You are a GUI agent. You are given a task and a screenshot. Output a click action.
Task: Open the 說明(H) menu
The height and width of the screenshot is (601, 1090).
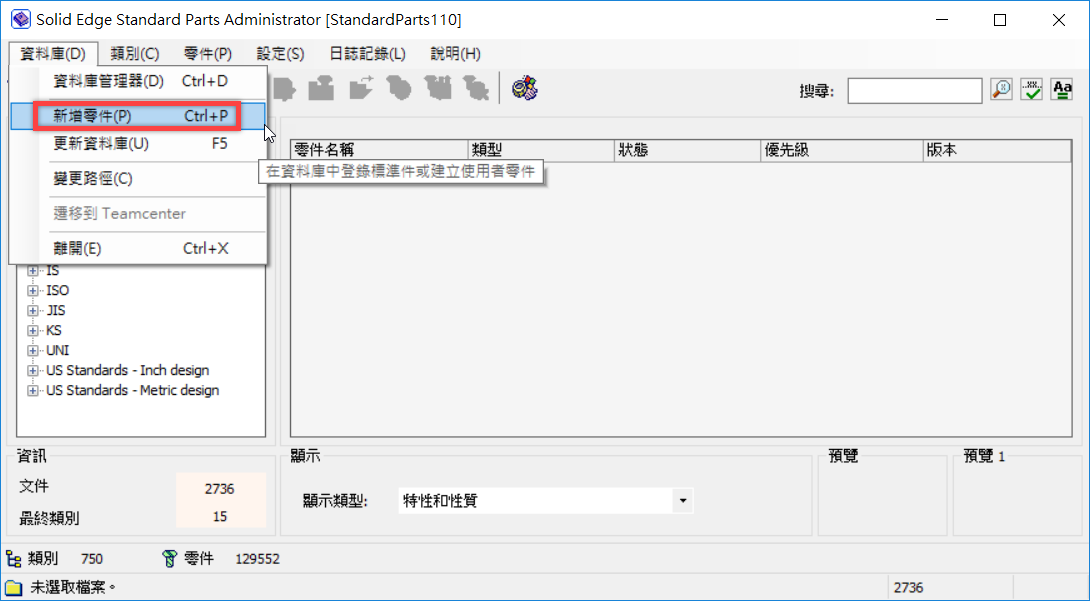[x=455, y=53]
